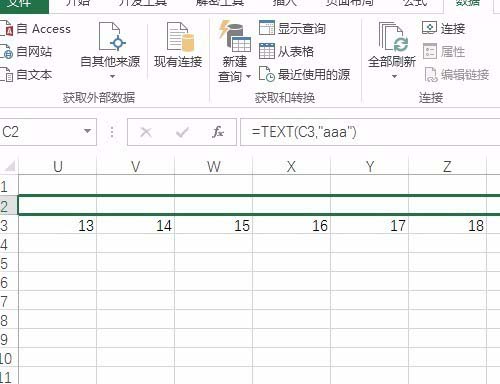500x384 pixels.
Task: Click 编辑链接 edit links
Action: coord(457,74)
